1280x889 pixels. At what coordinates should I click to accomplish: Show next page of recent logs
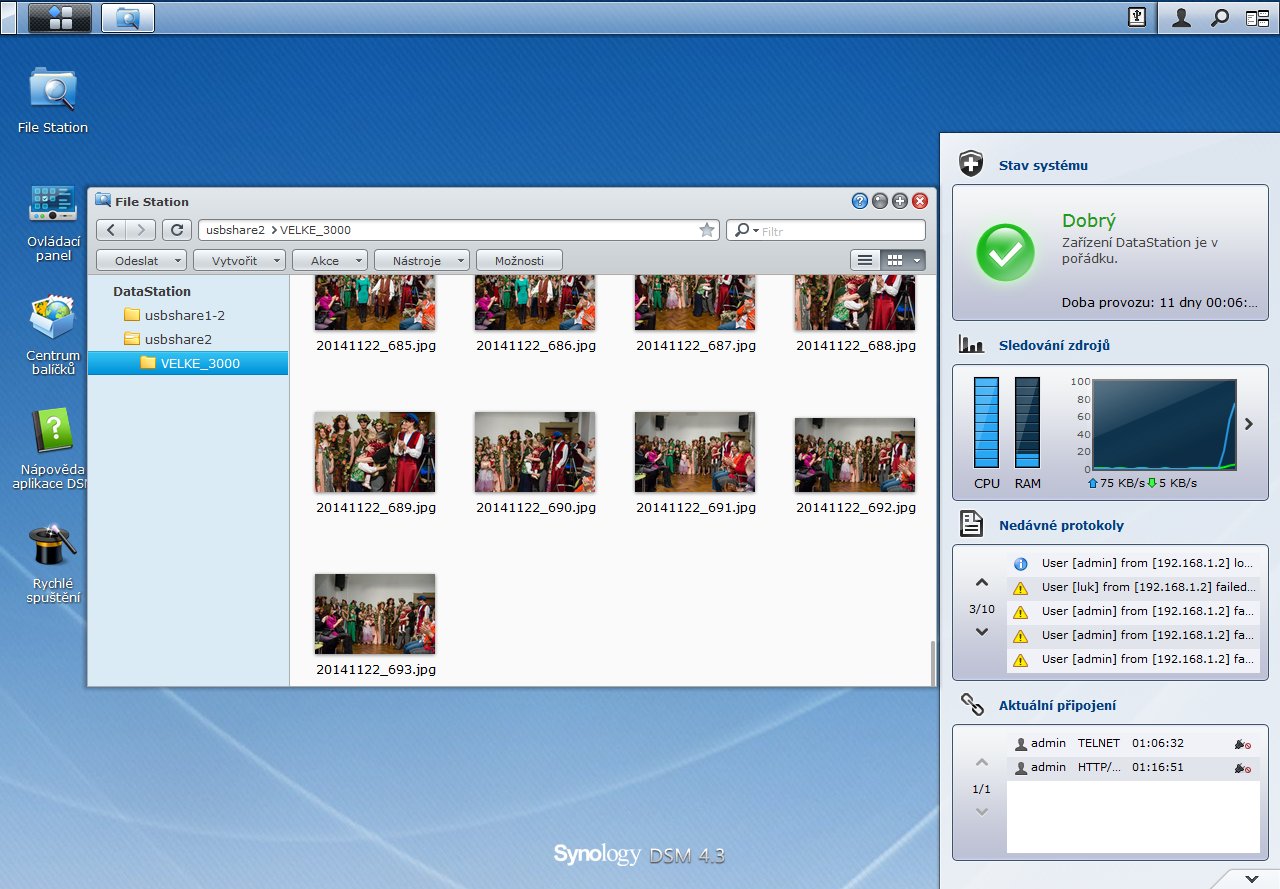(x=982, y=631)
